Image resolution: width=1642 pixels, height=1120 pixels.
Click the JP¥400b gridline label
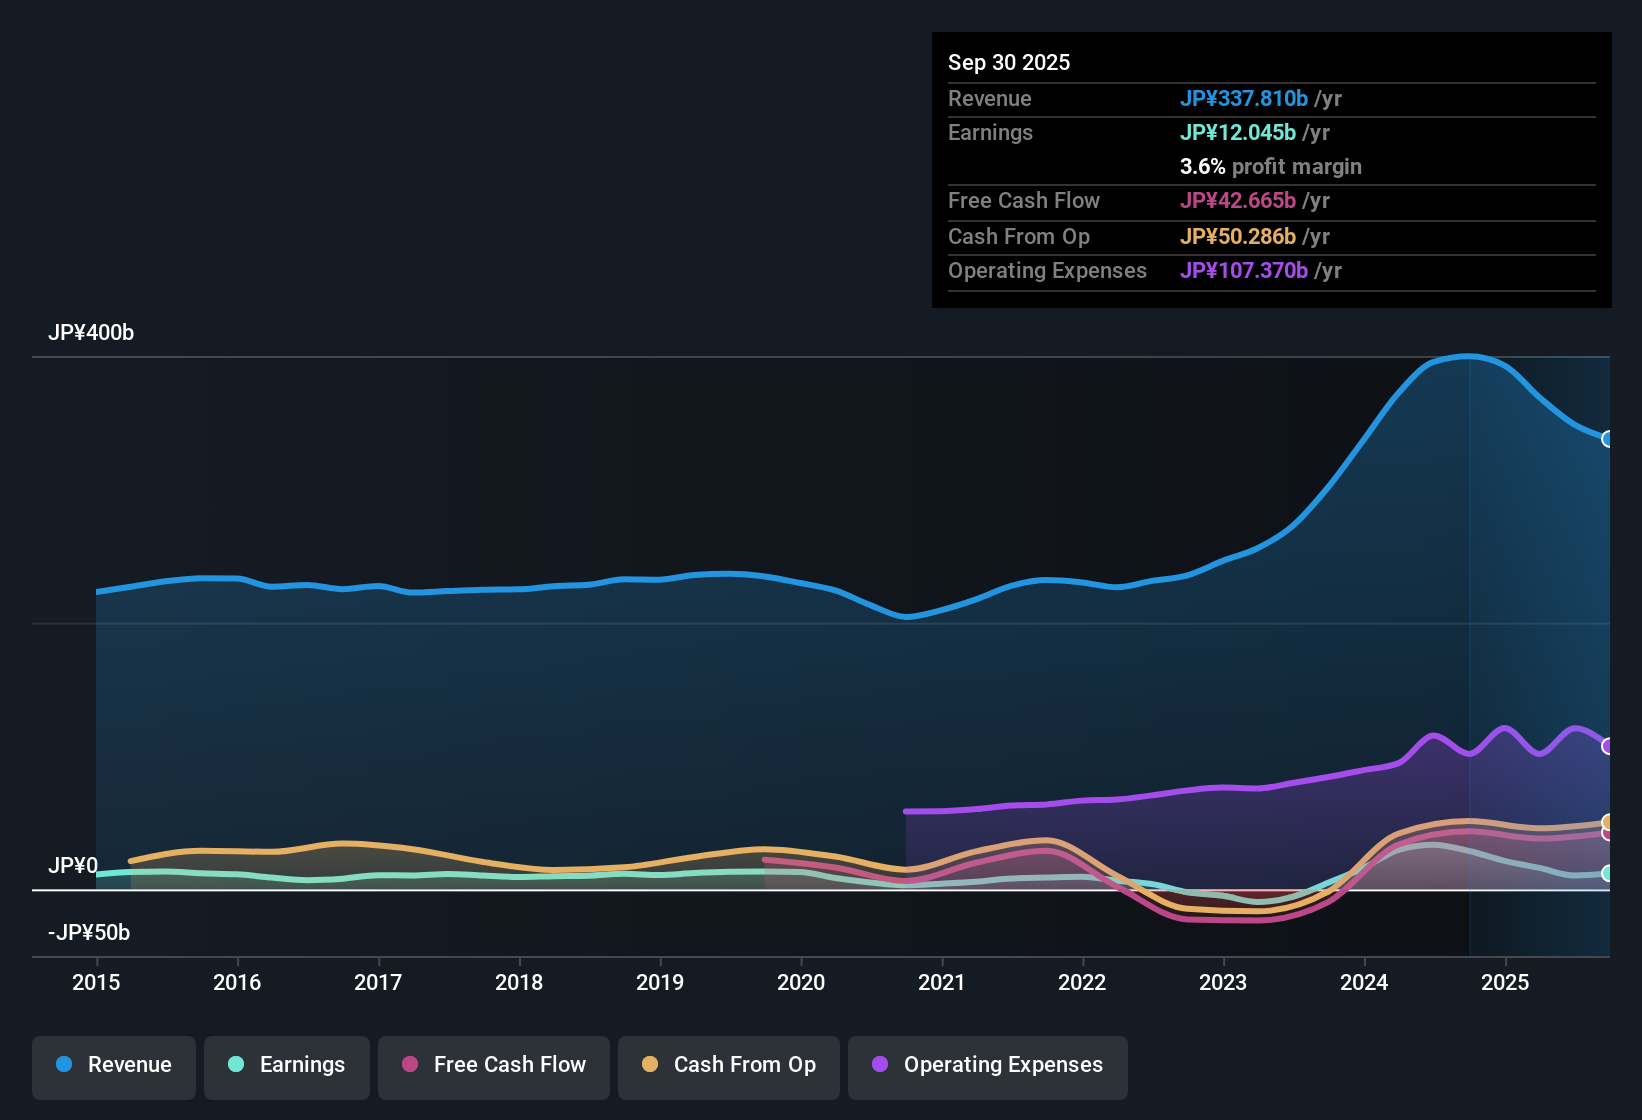click(x=91, y=333)
